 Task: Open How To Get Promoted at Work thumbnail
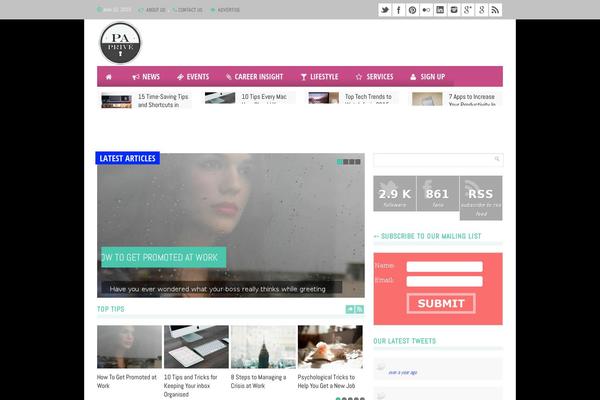(129, 347)
